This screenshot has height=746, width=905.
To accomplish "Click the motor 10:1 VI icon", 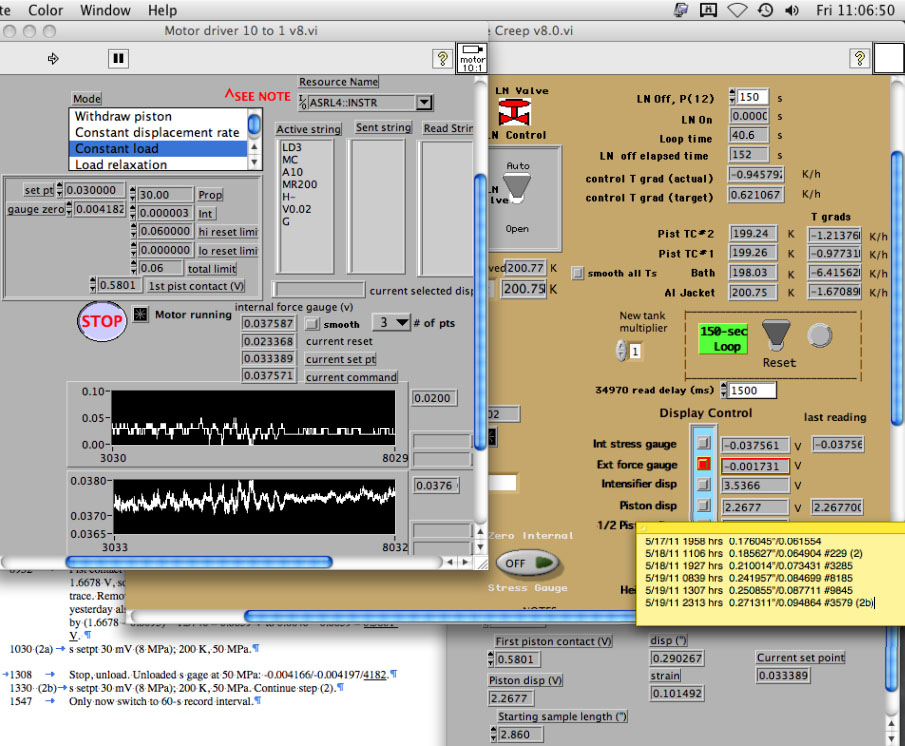I will (472, 58).
